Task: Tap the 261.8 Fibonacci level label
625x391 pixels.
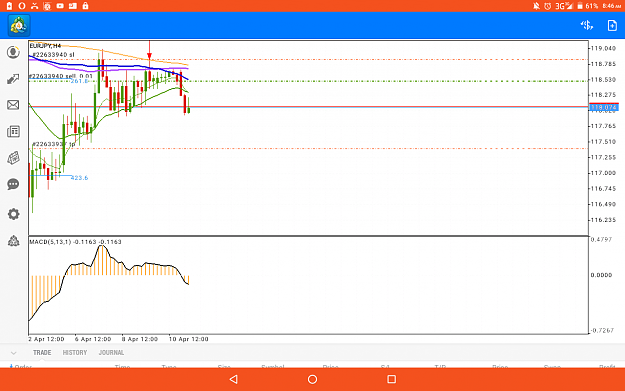Action: coord(79,81)
